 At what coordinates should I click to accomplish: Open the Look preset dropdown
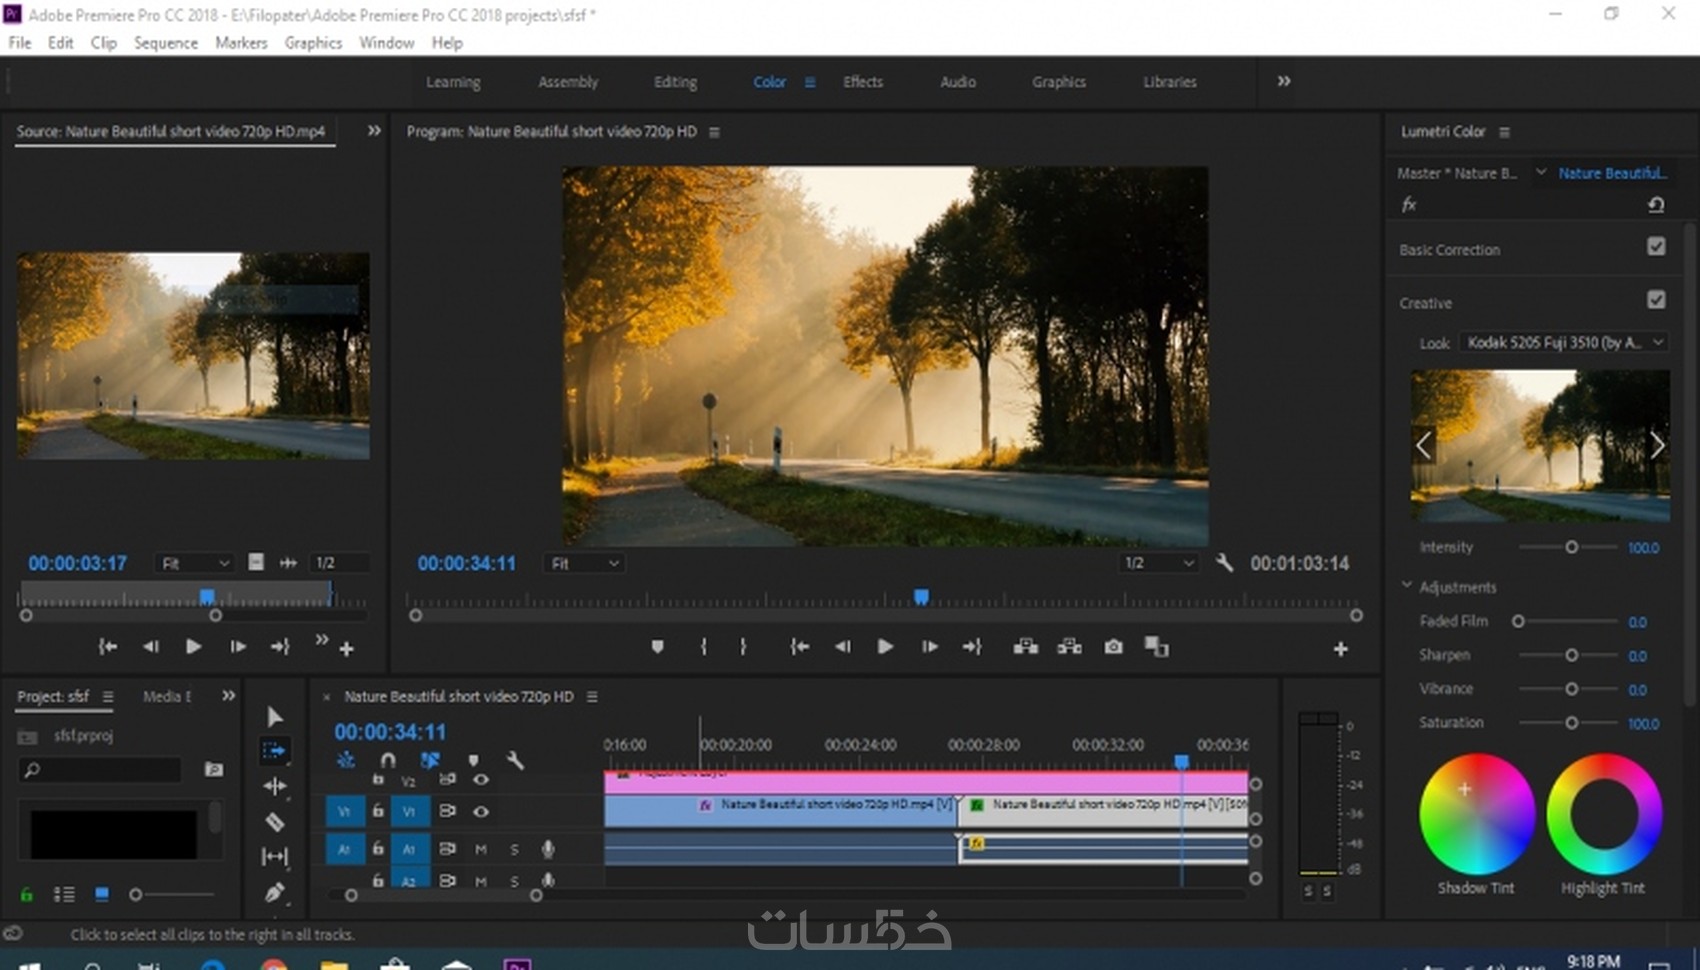click(x=1565, y=343)
